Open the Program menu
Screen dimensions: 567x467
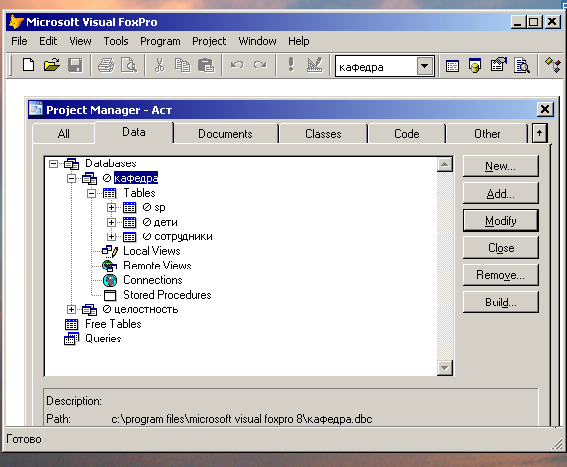tap(160, 41)
